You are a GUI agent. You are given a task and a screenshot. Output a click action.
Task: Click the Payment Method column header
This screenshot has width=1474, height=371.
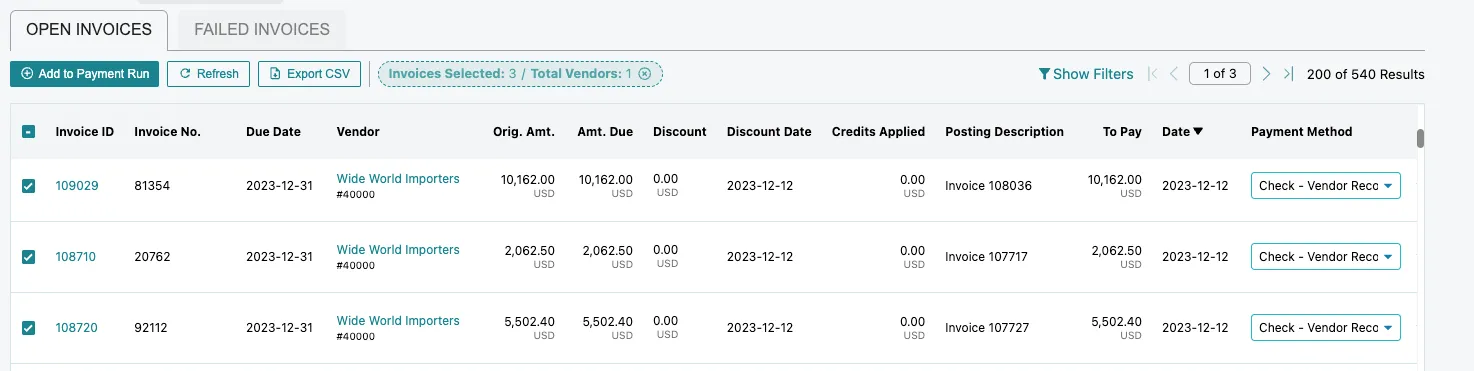pyautogui.click(x=1301, y=132)
